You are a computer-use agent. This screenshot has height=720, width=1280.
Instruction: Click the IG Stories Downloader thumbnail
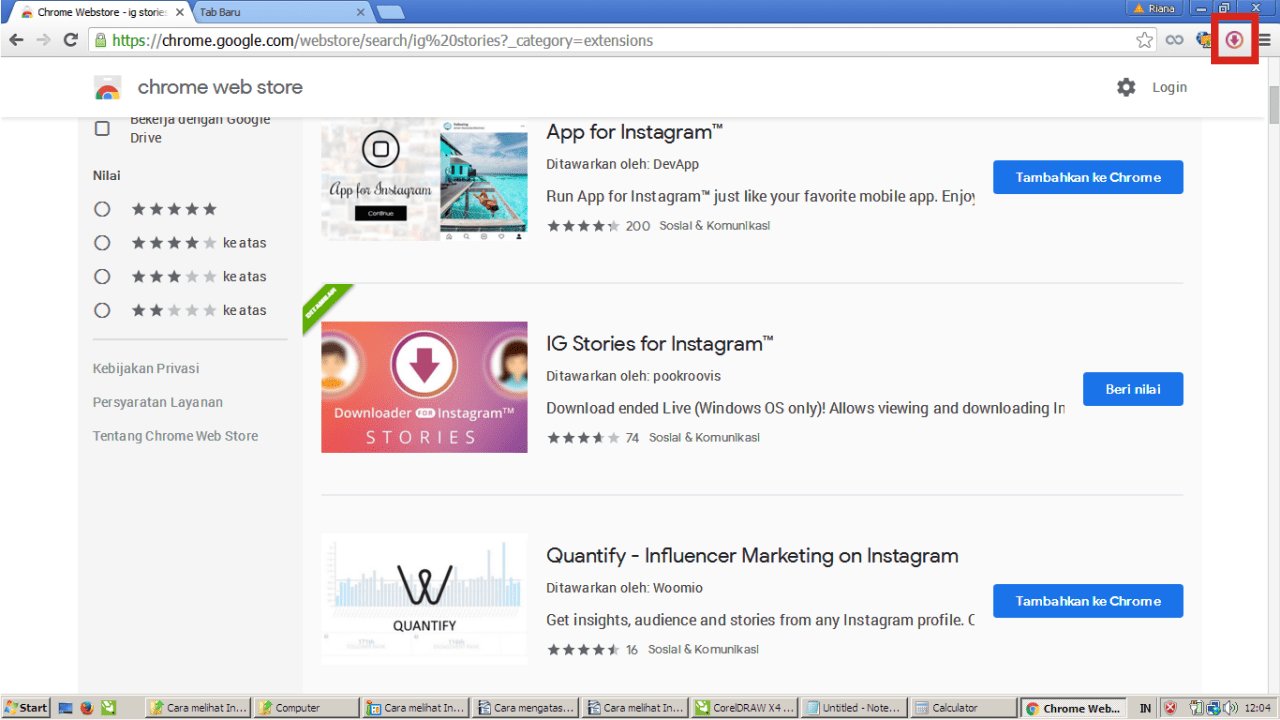(x=424, y=387)
